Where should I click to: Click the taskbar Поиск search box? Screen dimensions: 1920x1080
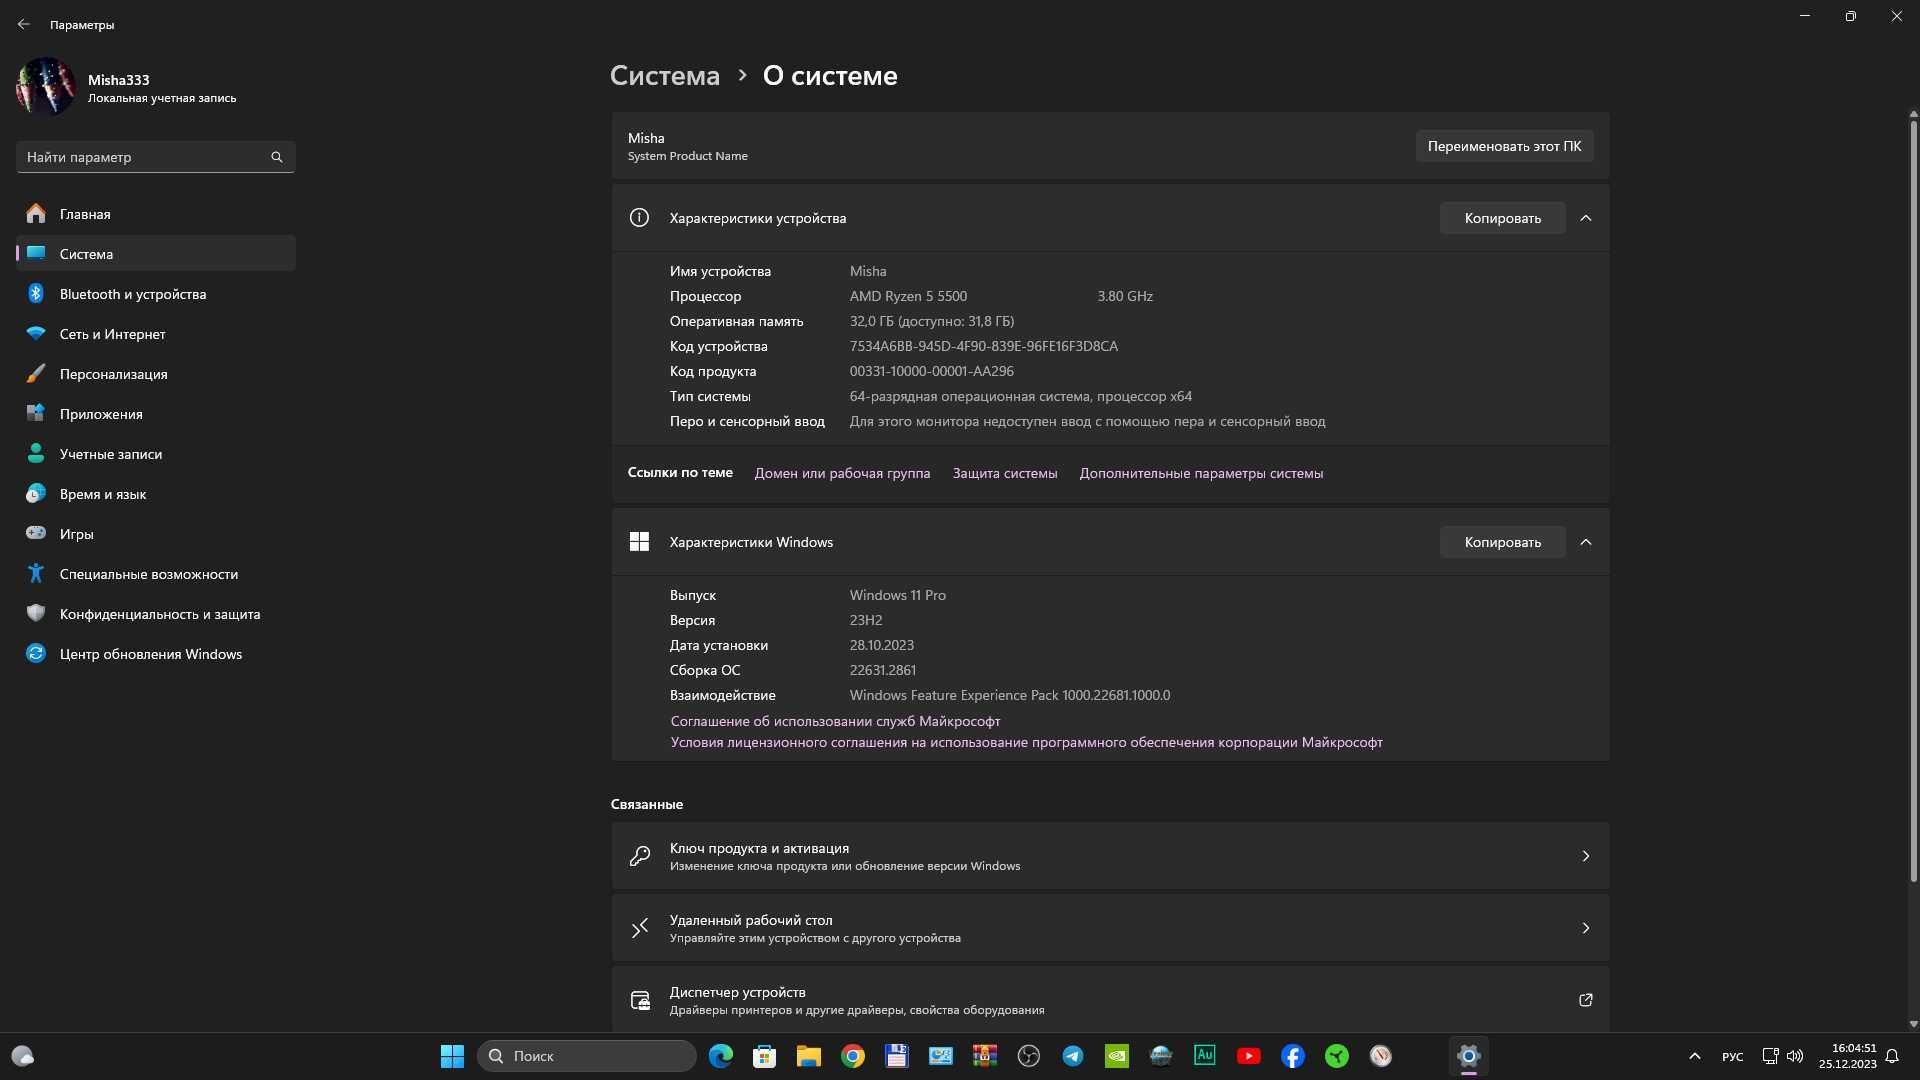click(587, 1056)
